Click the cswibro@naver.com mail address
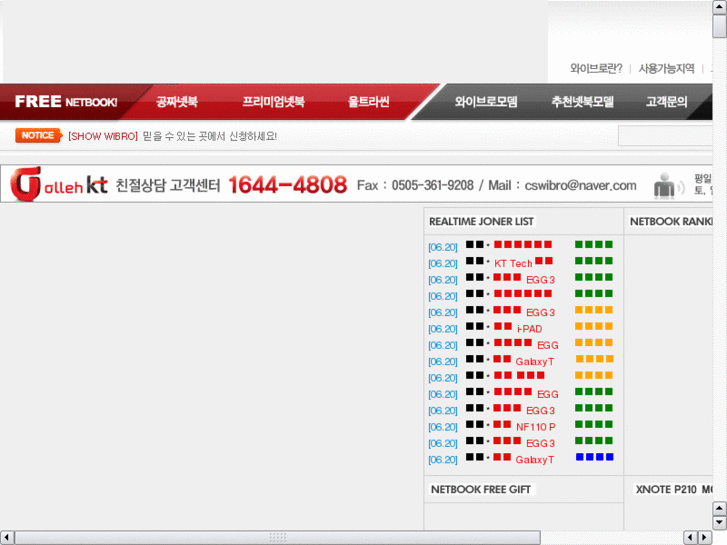The width and height of the screenshot is (727, 545). (x=580, y=186)
